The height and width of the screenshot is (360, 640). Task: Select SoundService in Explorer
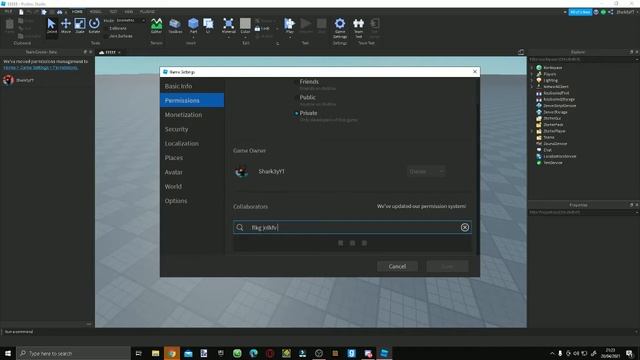point(555,144)
